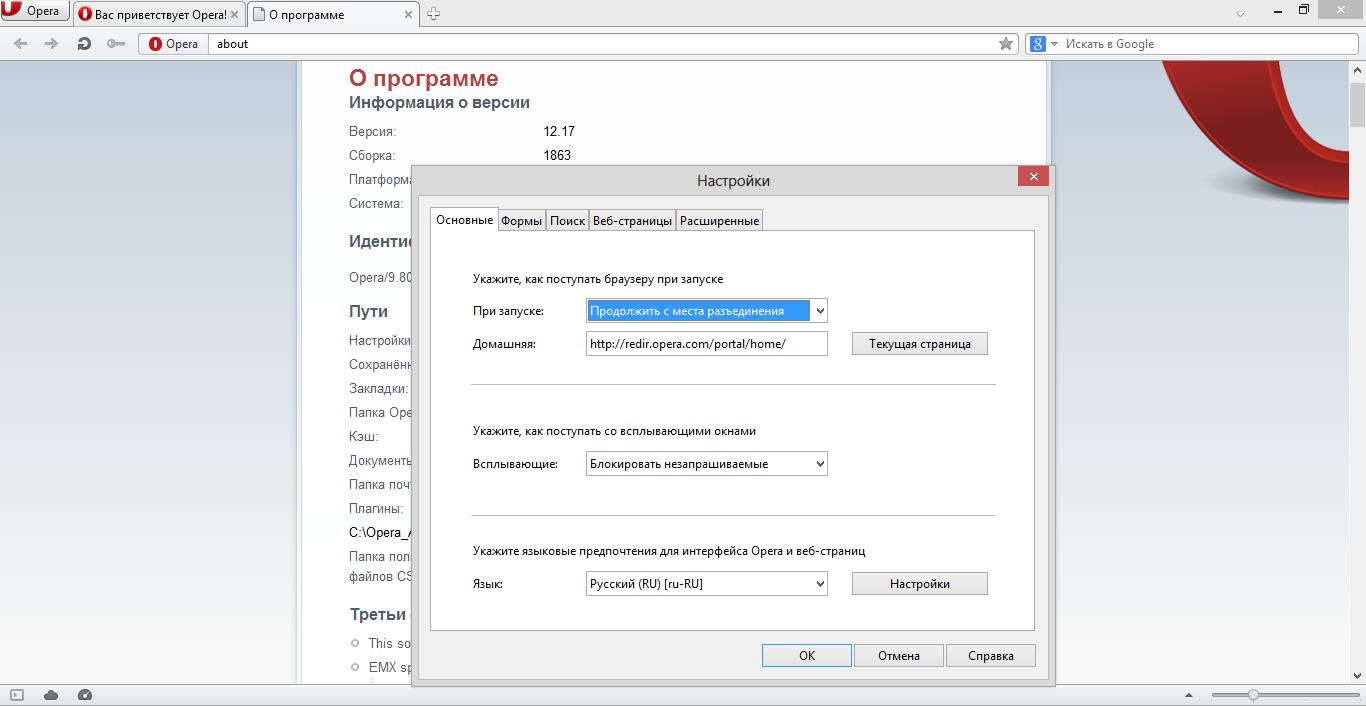Click the "Домашняя" homepage URL field
Screen dimensions: 1366x706
pyautogui.click(x=706, y=344)
